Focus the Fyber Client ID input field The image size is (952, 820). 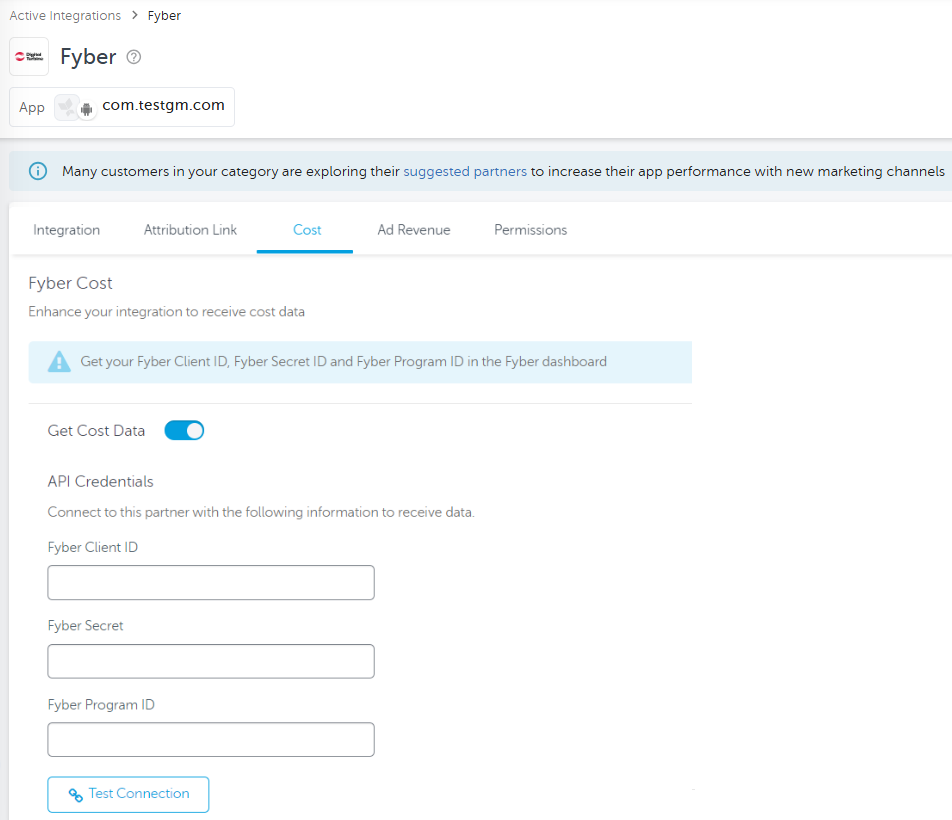tap(211, 583)
